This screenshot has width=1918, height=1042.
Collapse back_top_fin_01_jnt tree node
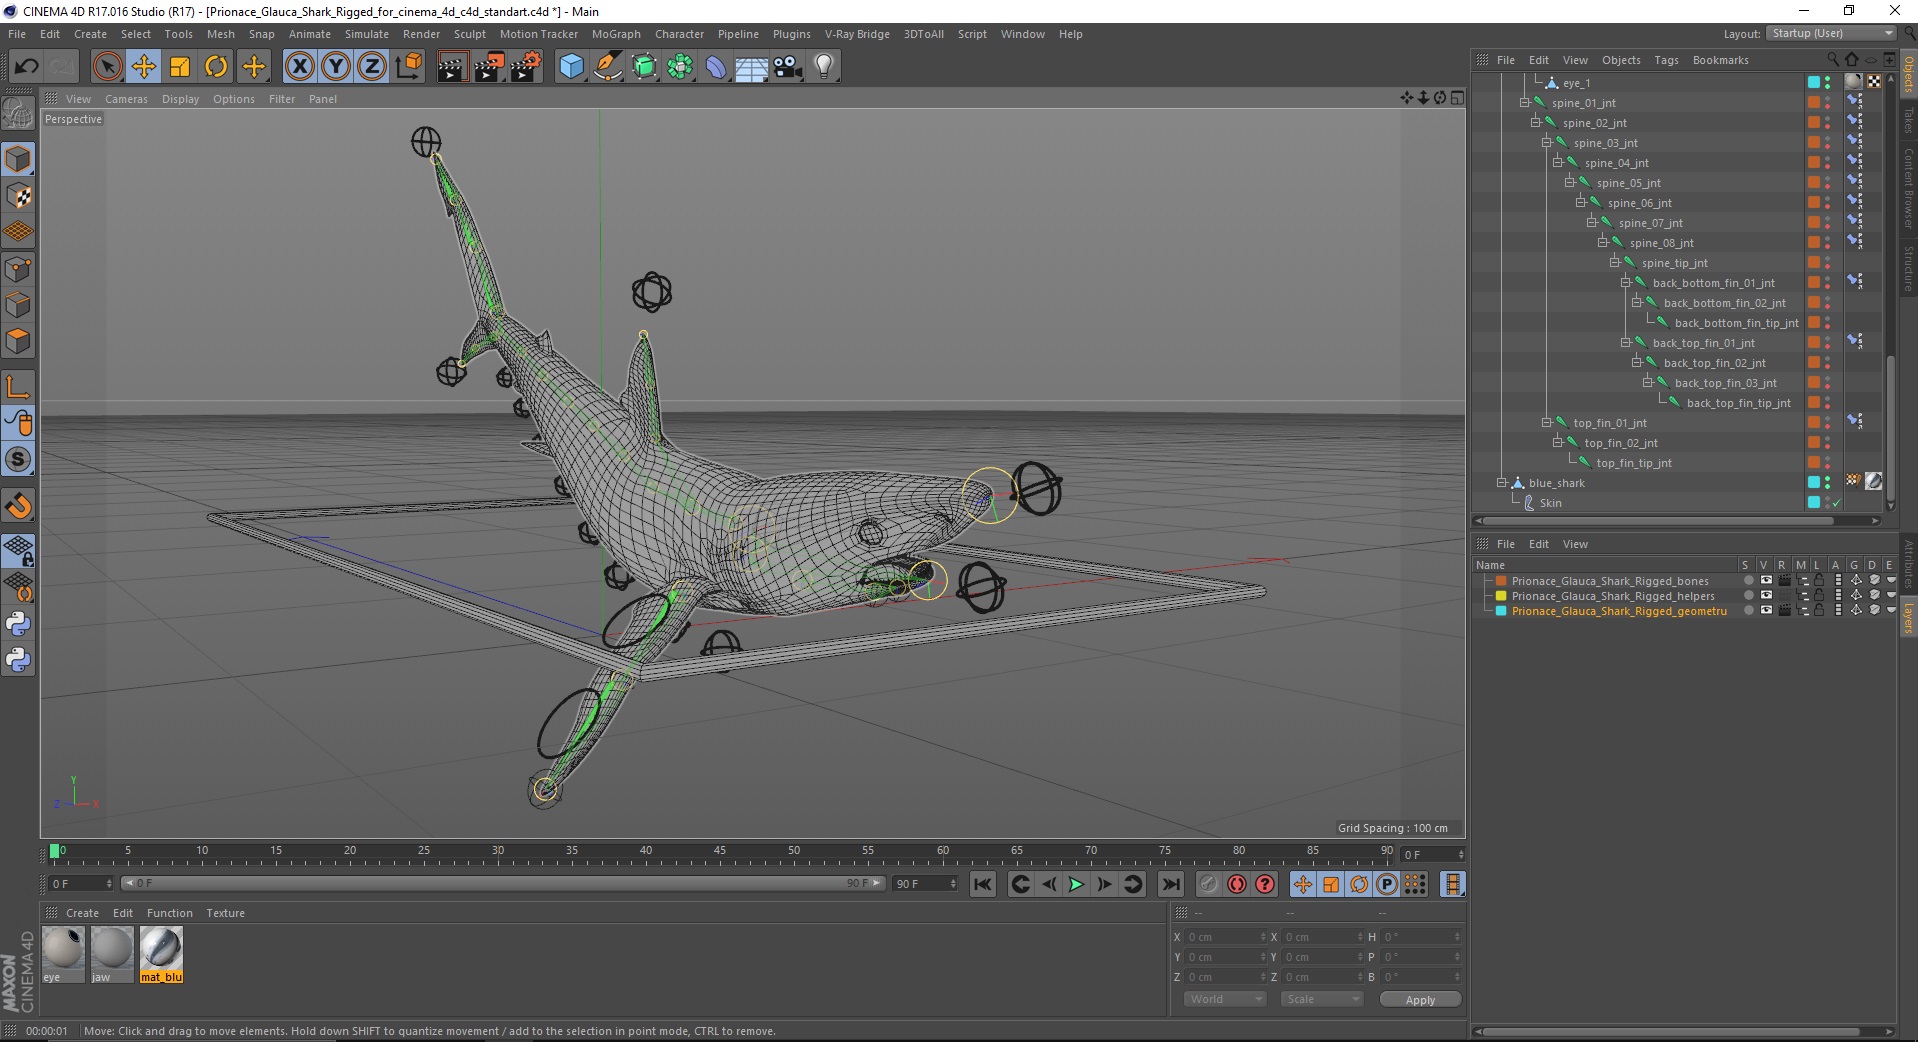[1626, 343]
